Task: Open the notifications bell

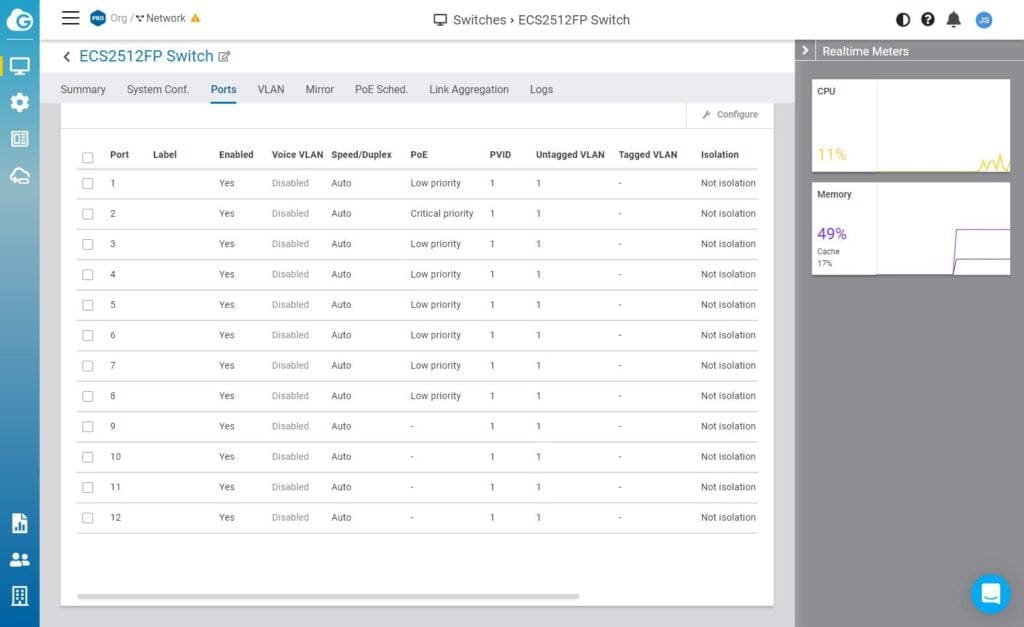Action: click(x=954, y=19)
